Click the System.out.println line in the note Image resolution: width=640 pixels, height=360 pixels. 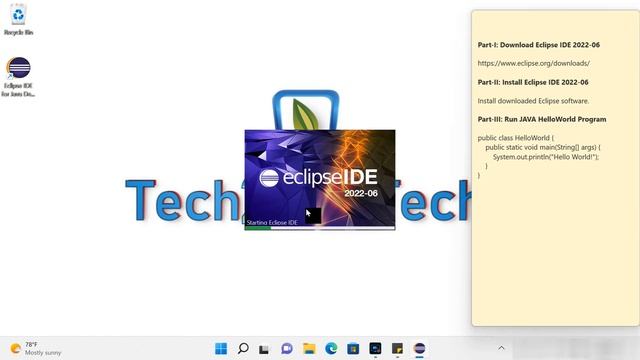tap(546, 157)
